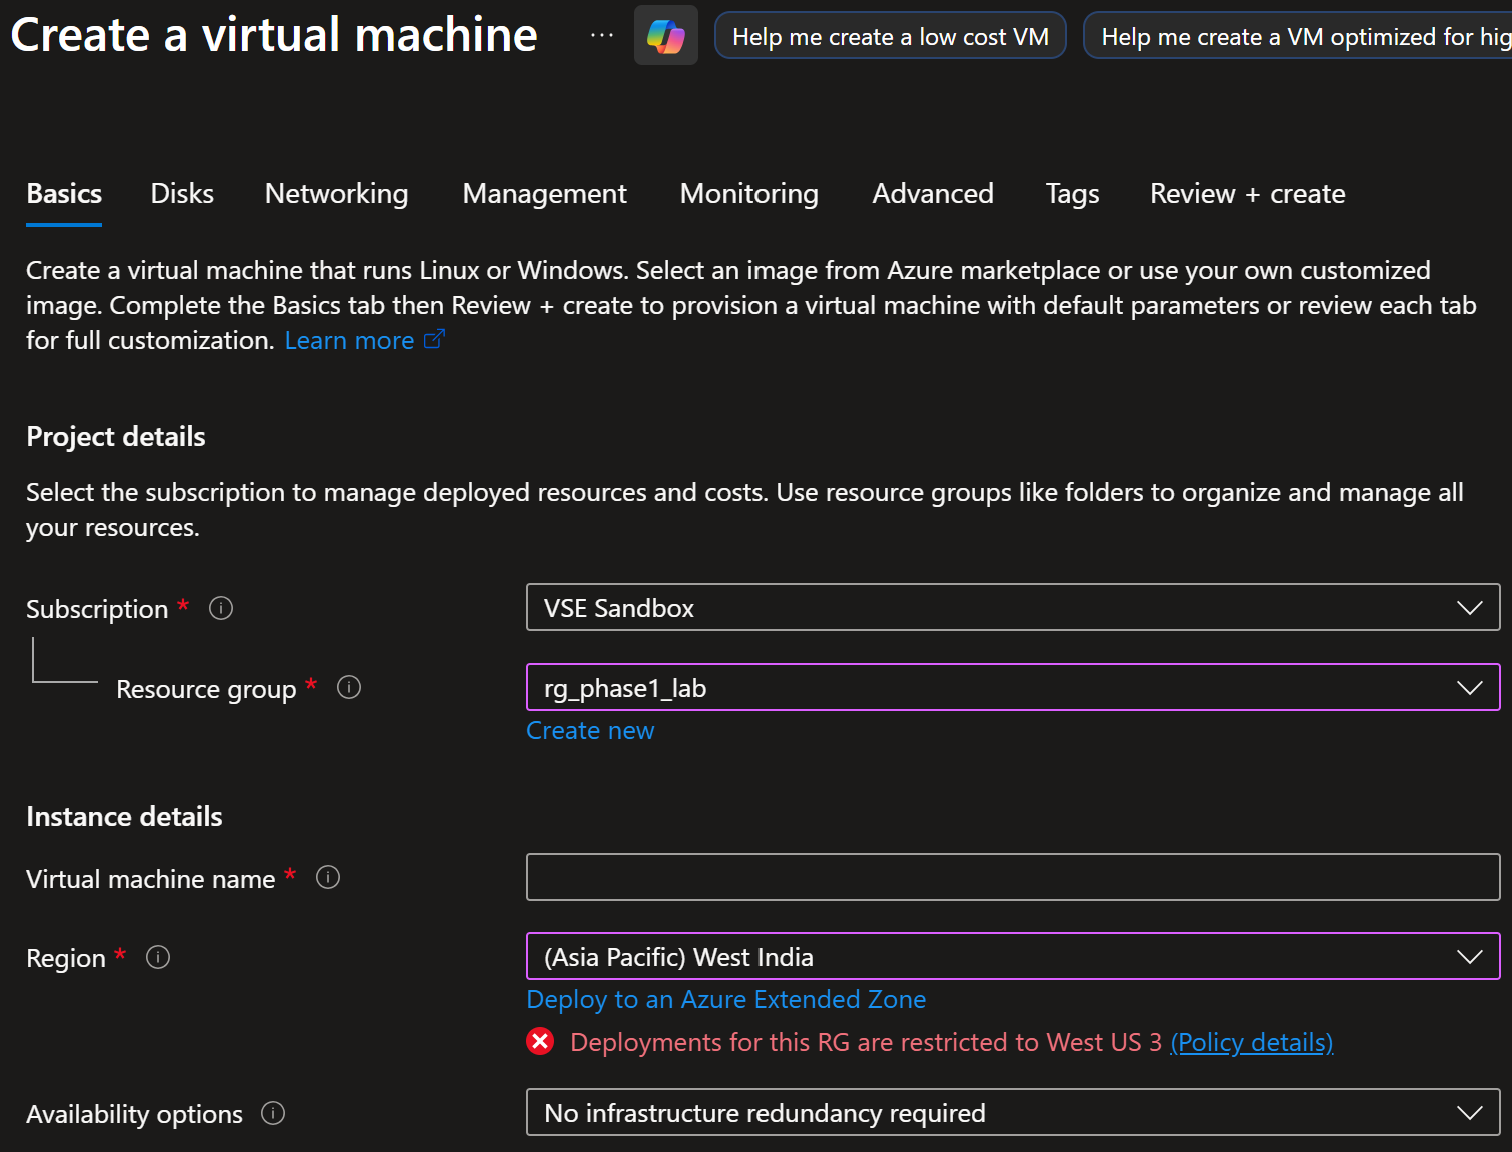1512x1152 pixels.
Task: Expand the Subscription dropdown
Action: click(x=1013, y=607)
